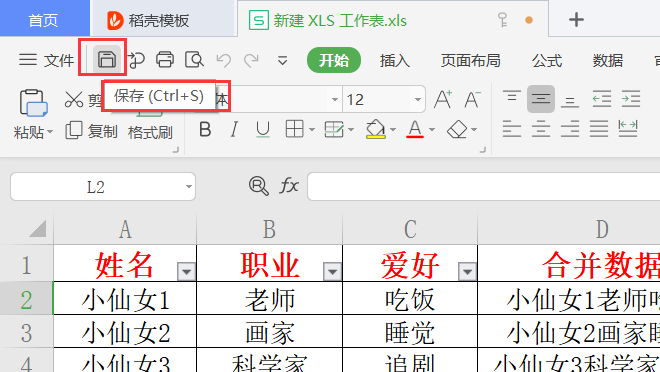Expand fill color dropdown arrow
Screen dimensions: 660x372
(393, 130)
